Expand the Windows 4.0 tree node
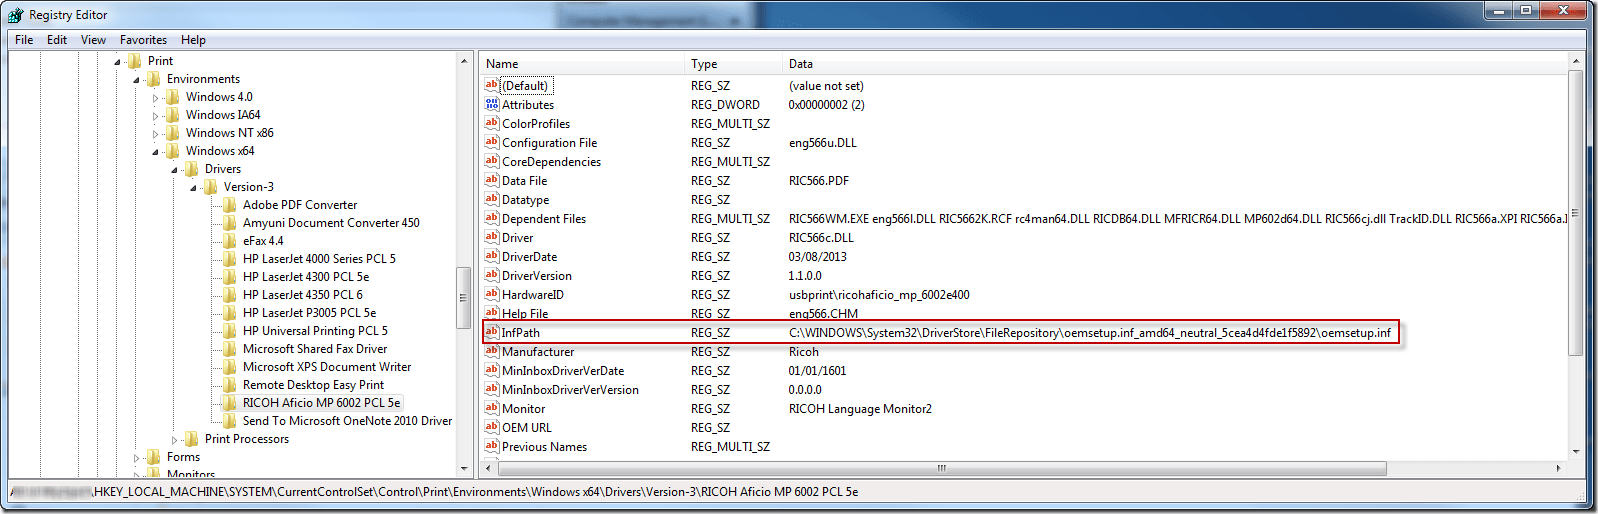 156,98
